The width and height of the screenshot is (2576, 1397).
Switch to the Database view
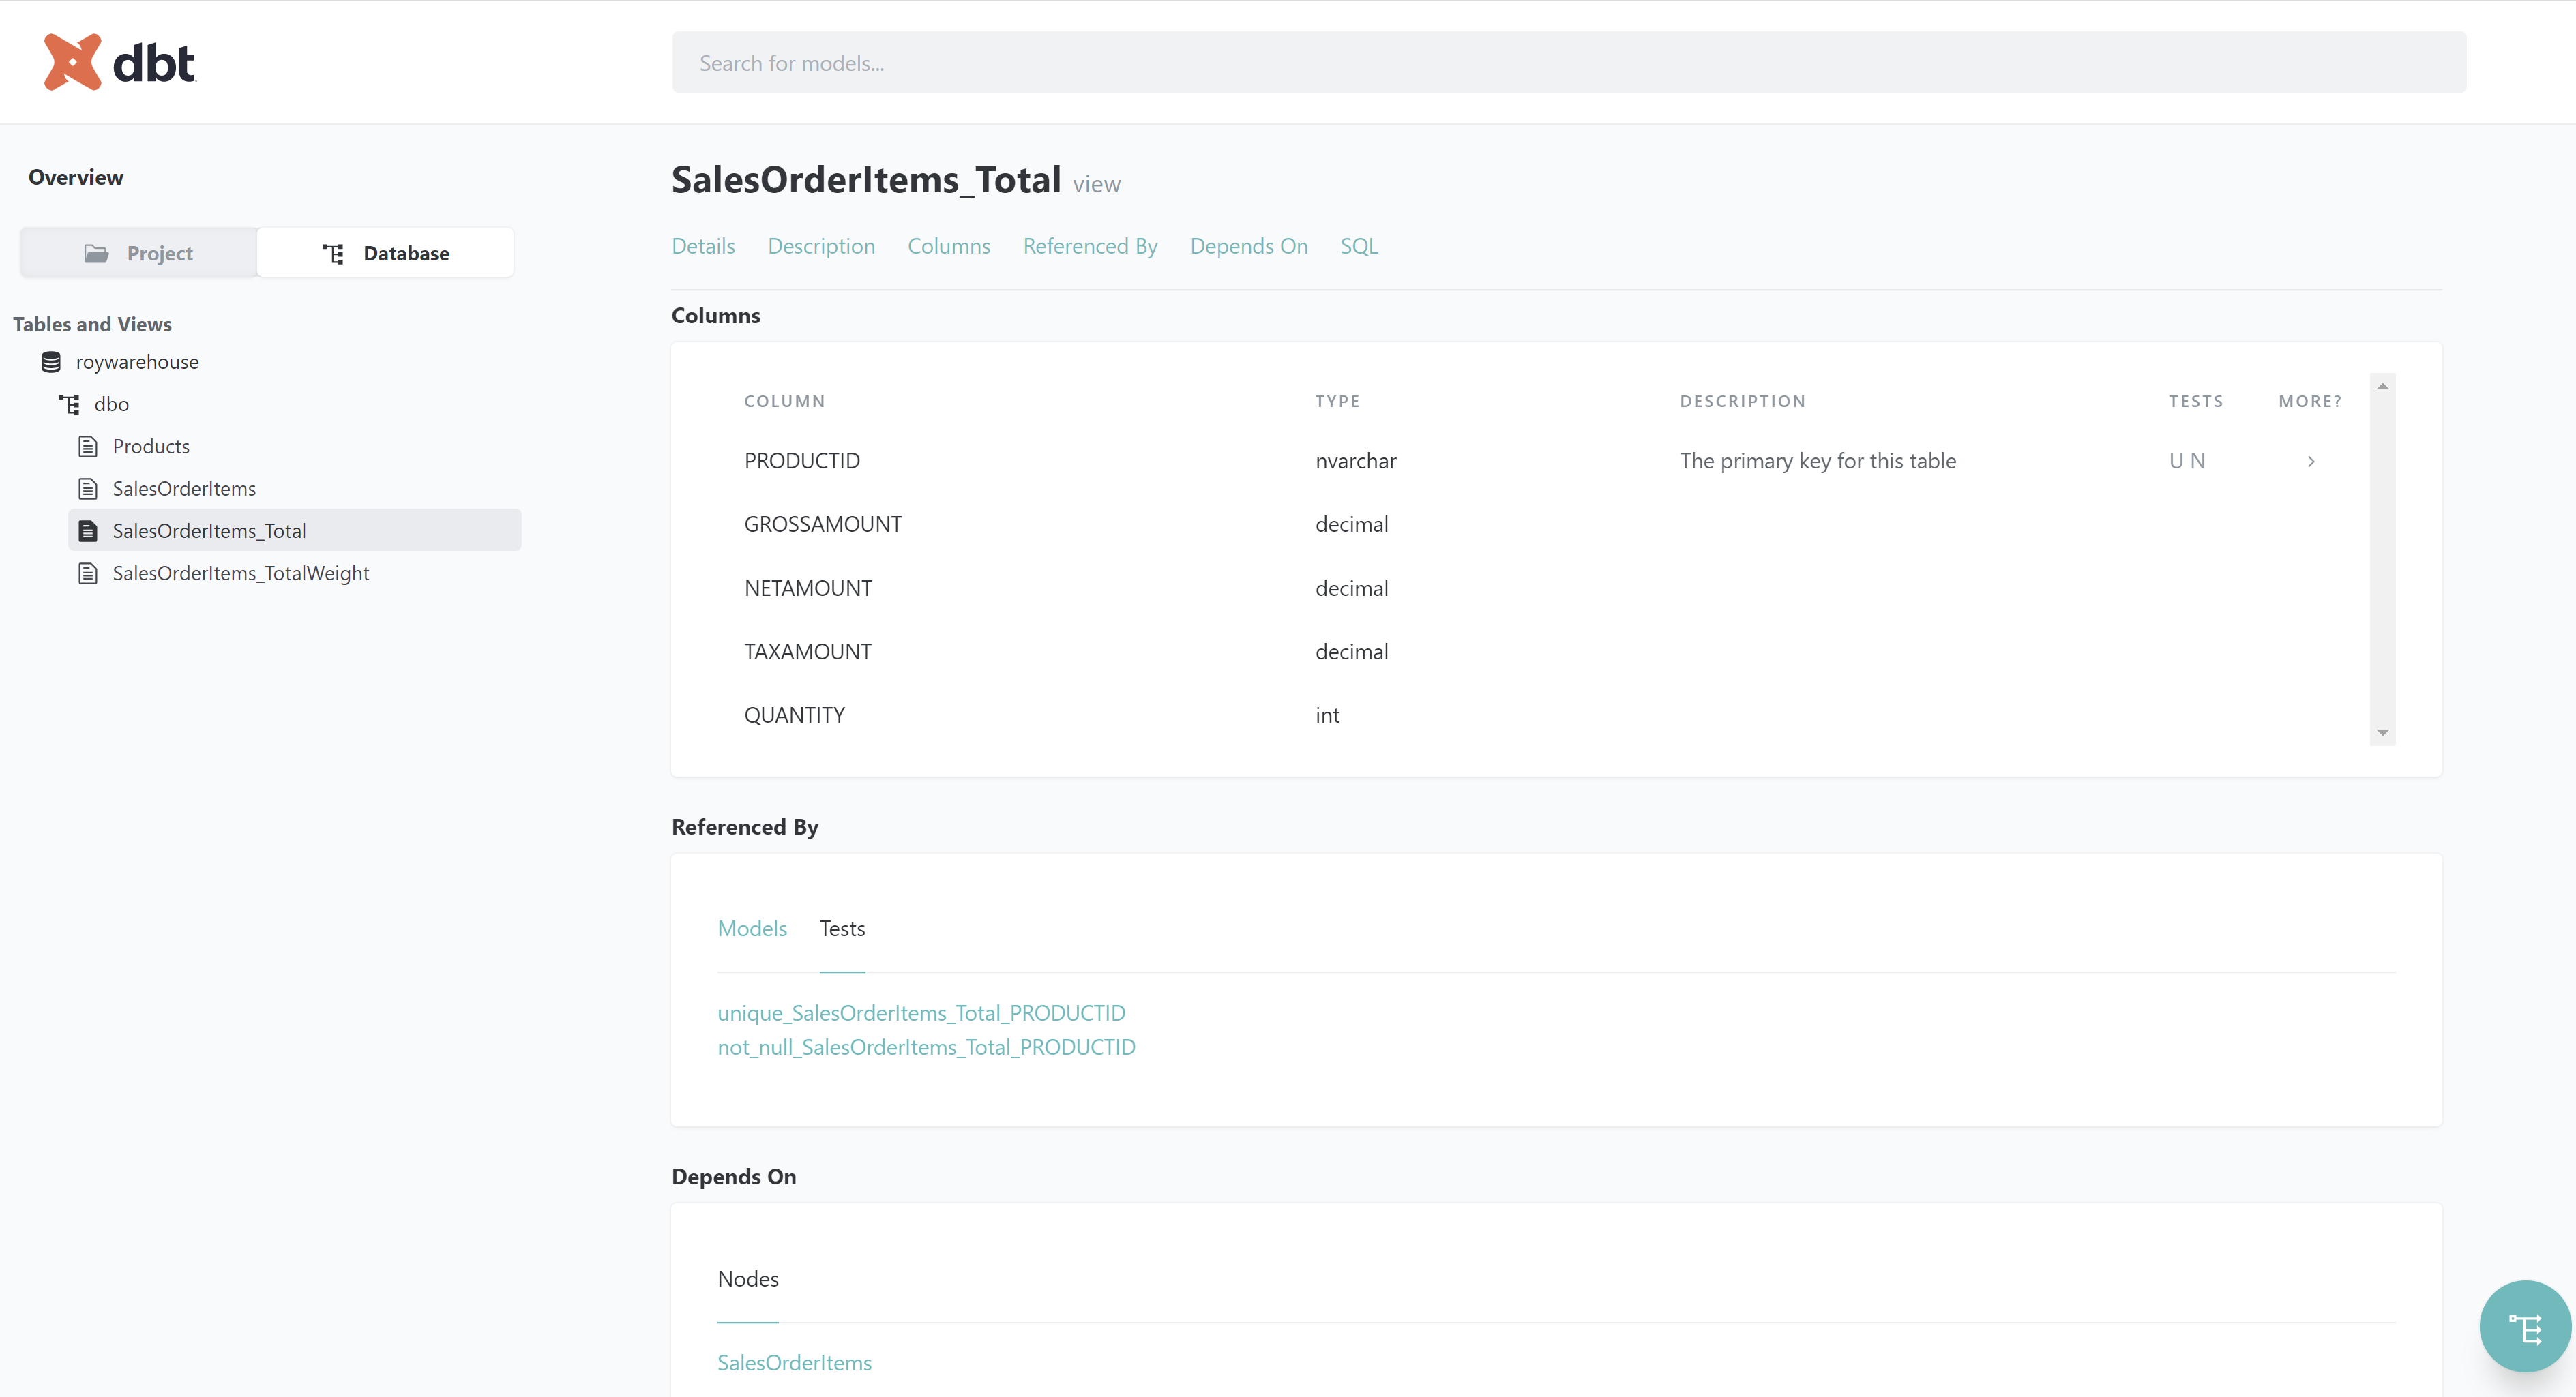coord(405,253)
